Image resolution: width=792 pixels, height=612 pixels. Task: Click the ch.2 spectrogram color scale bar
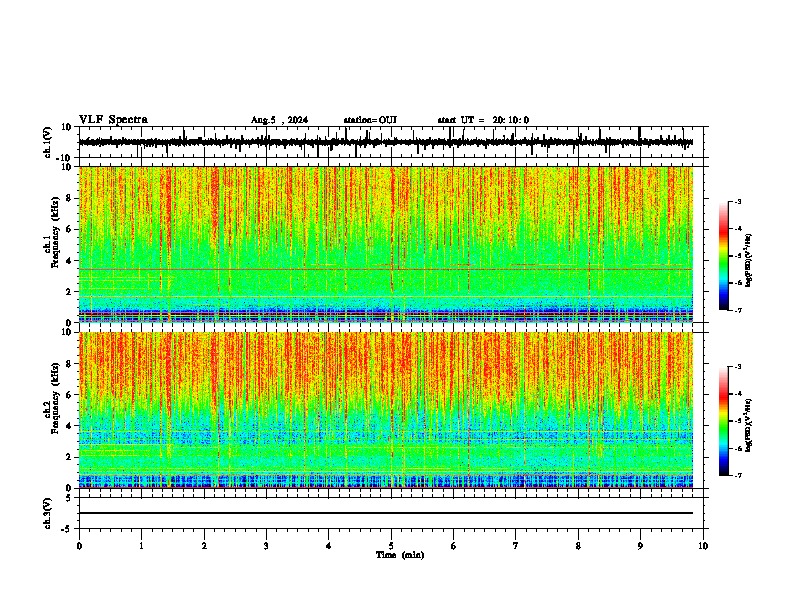click(724, 421)
